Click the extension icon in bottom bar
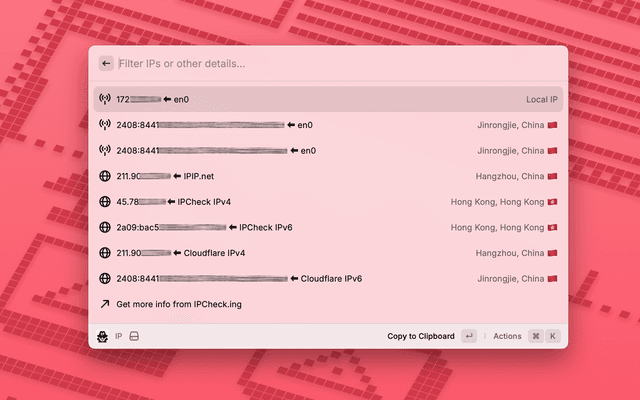 tap(103, 336)
